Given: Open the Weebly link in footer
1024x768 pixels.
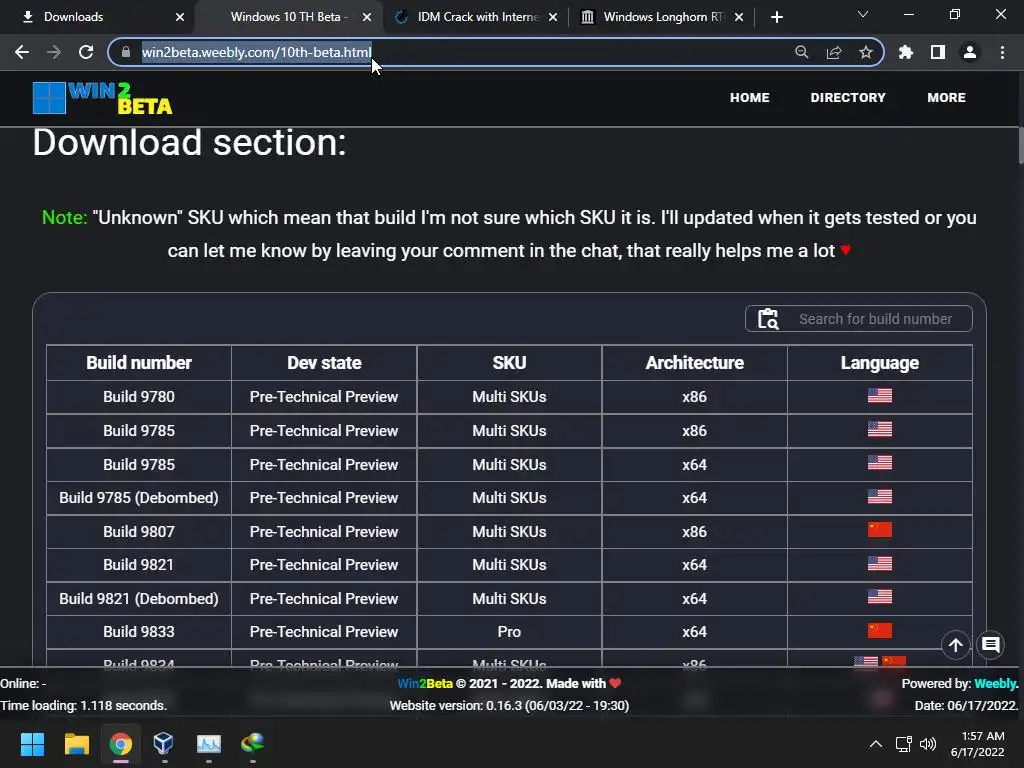Looking at the screenshot, I should click(995, 684).
